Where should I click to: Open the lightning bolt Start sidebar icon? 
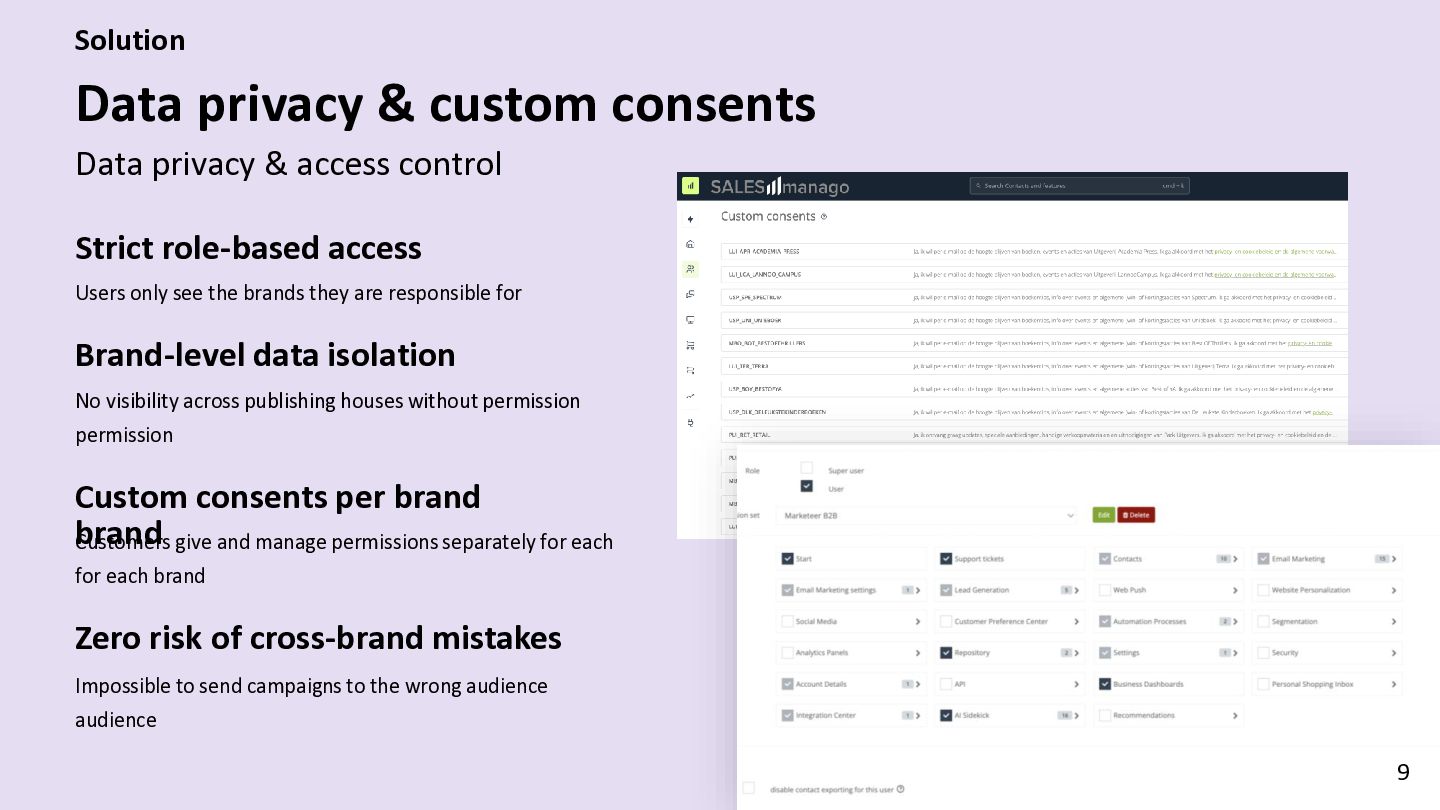[x=690, y=219]
